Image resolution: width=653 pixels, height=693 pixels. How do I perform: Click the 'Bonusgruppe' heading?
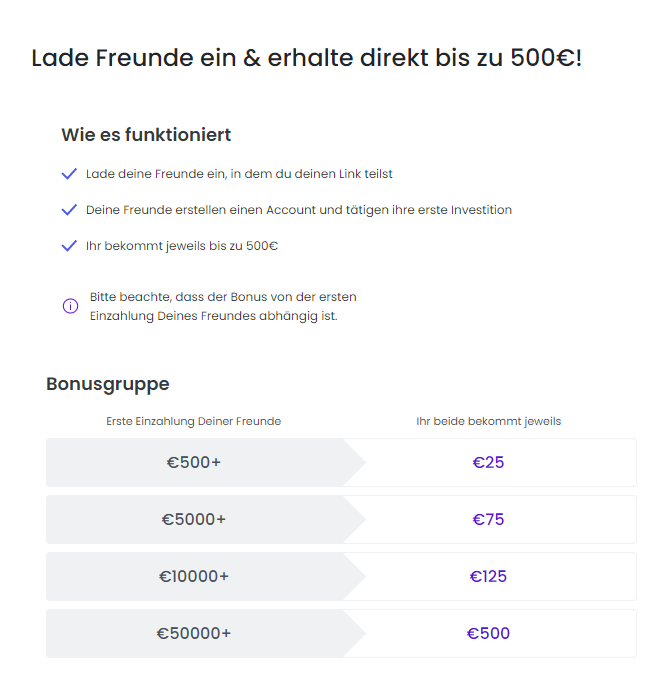[108, 384]
